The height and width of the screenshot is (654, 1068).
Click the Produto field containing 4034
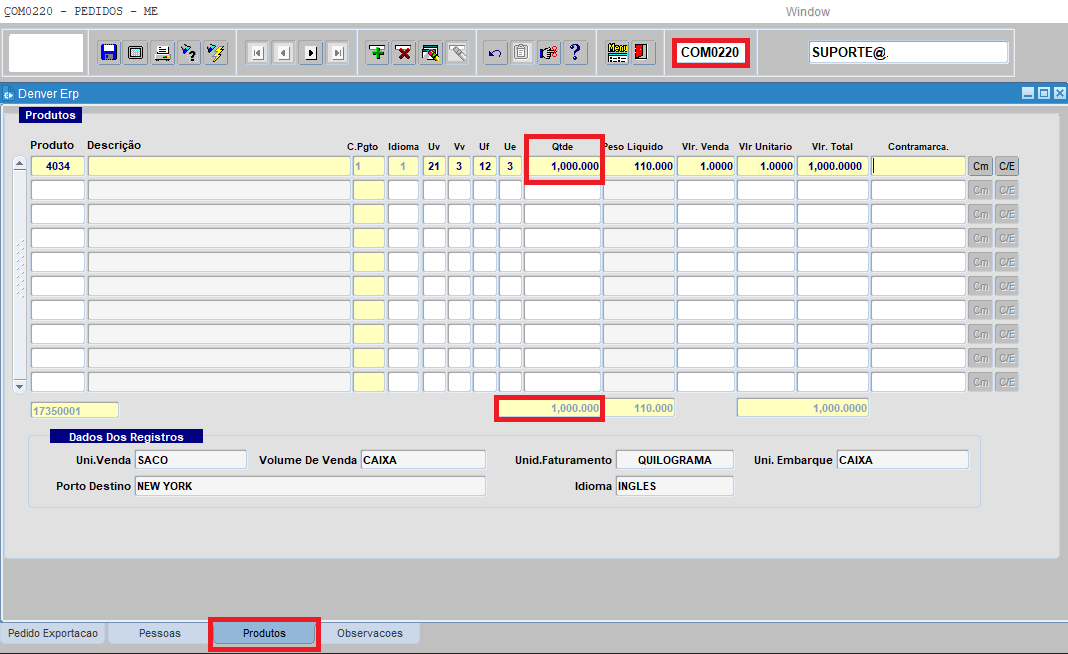(x=58, y=166)
